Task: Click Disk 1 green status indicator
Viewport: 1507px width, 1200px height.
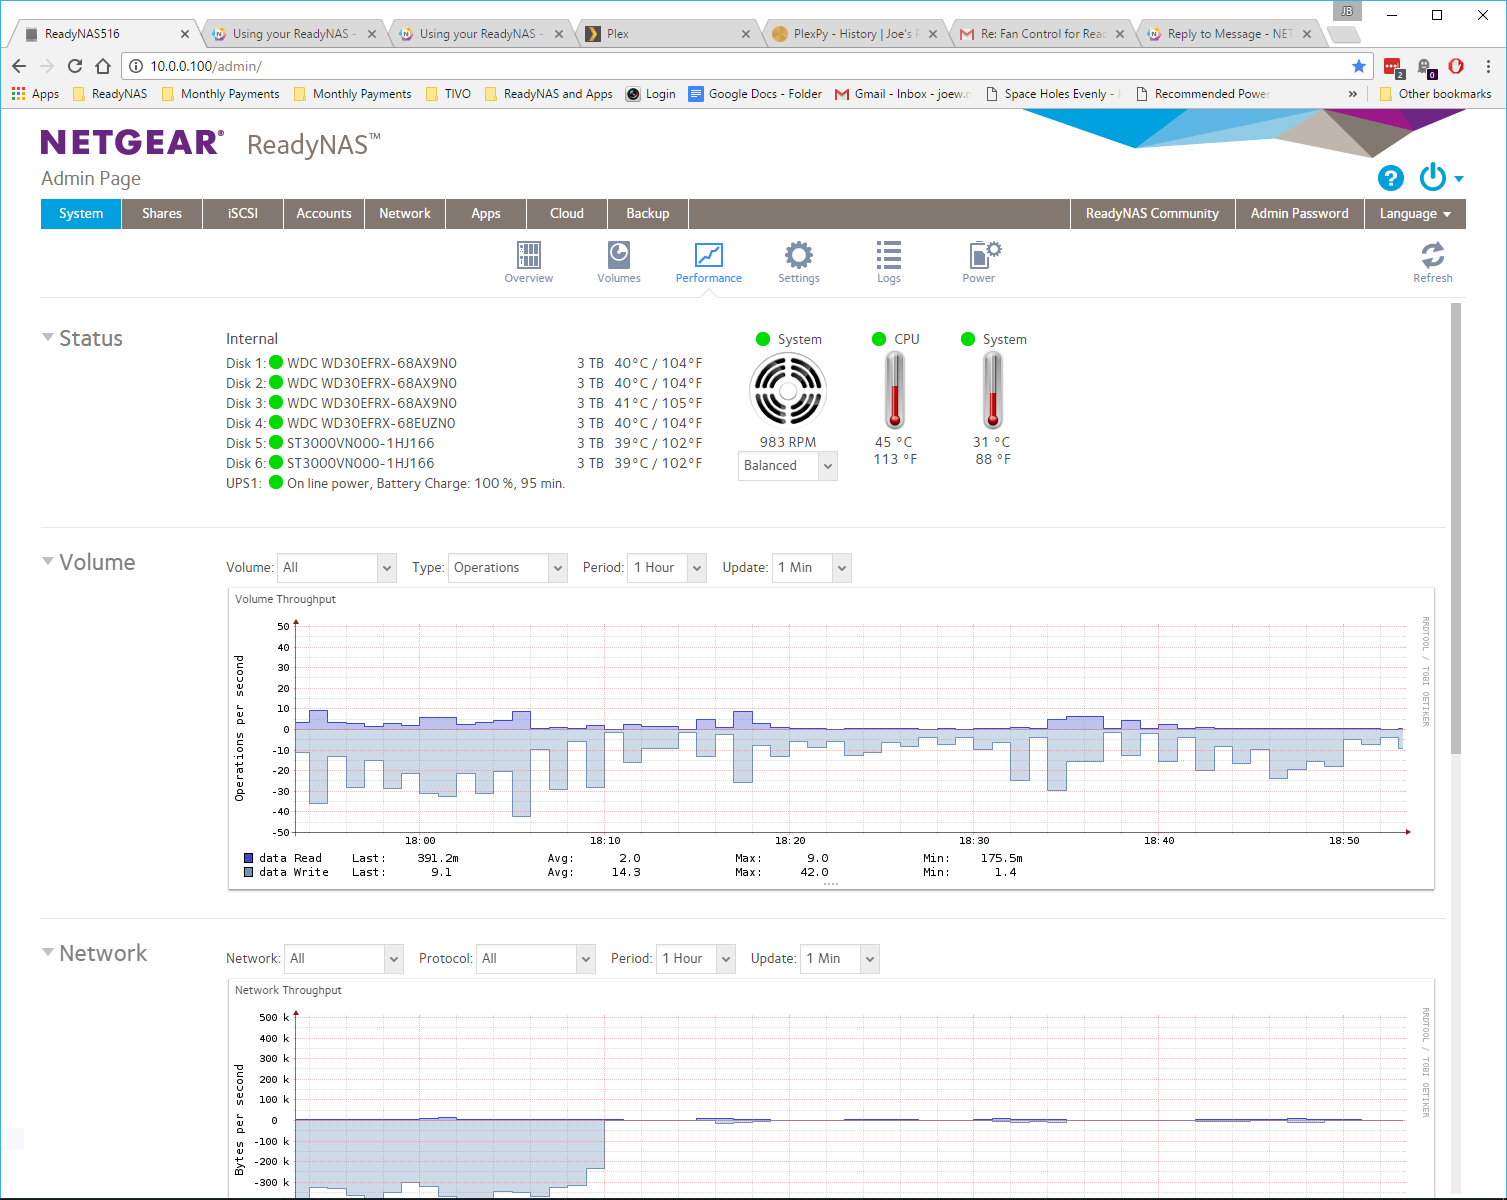Action: 276,363
